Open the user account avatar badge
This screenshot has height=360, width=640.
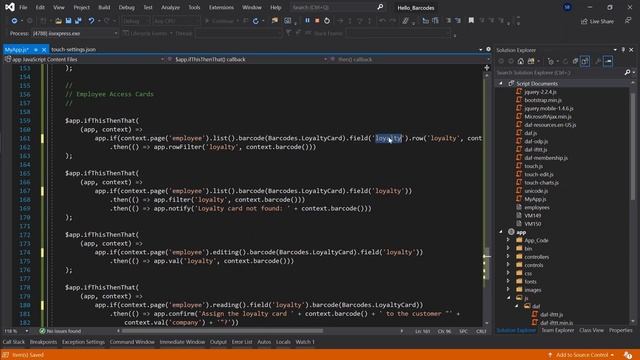567,7
